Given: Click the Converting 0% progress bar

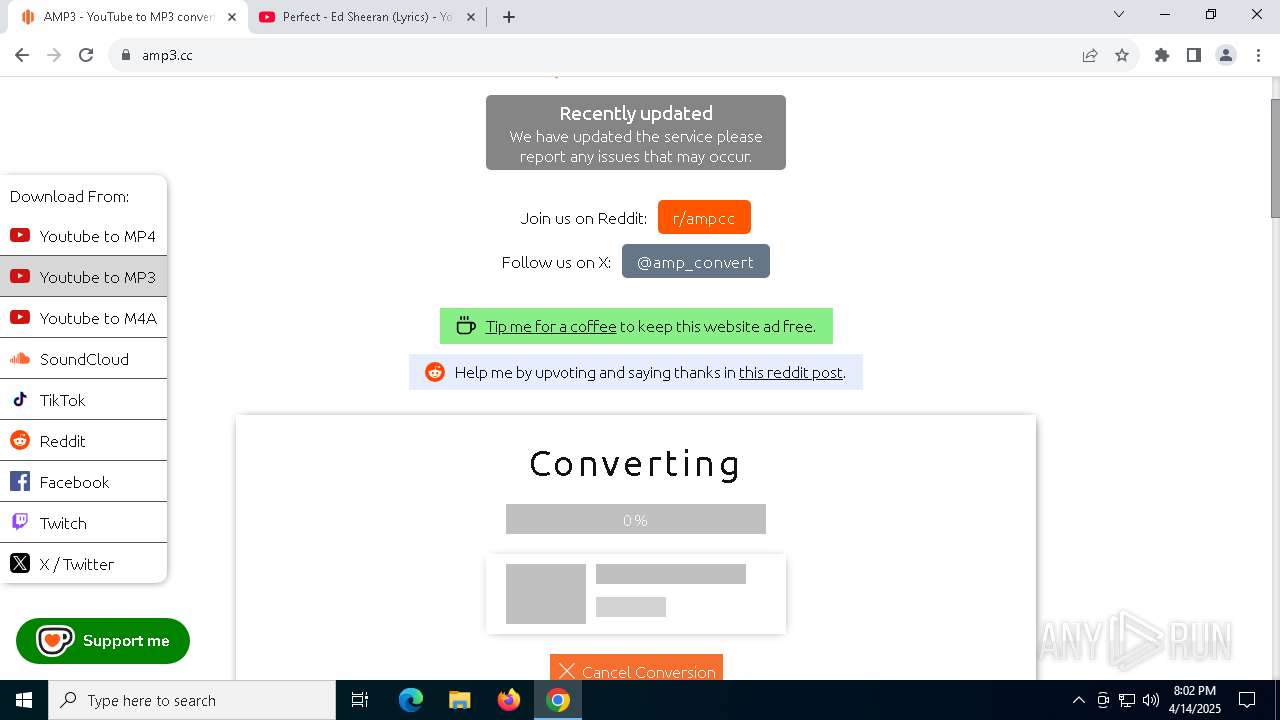Looking at the screenshot, I should 636,519.
